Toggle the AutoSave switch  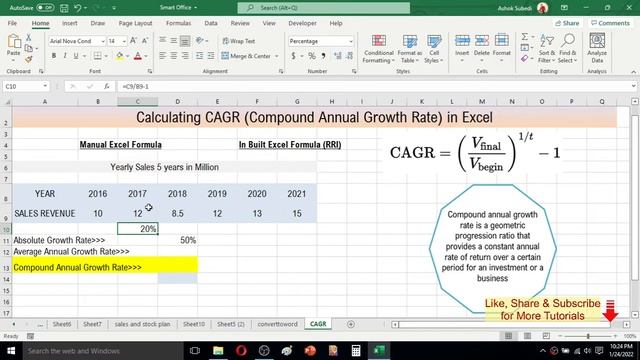coord(44,8)
